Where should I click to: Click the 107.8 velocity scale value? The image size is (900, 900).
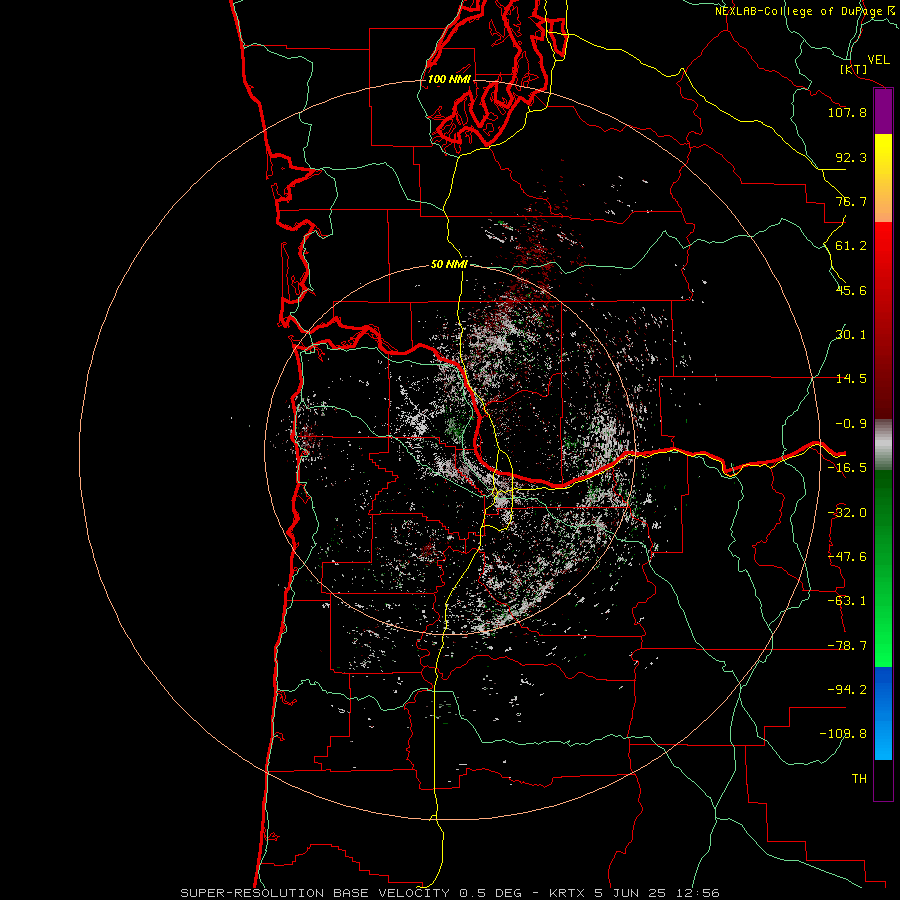point(847,112)
